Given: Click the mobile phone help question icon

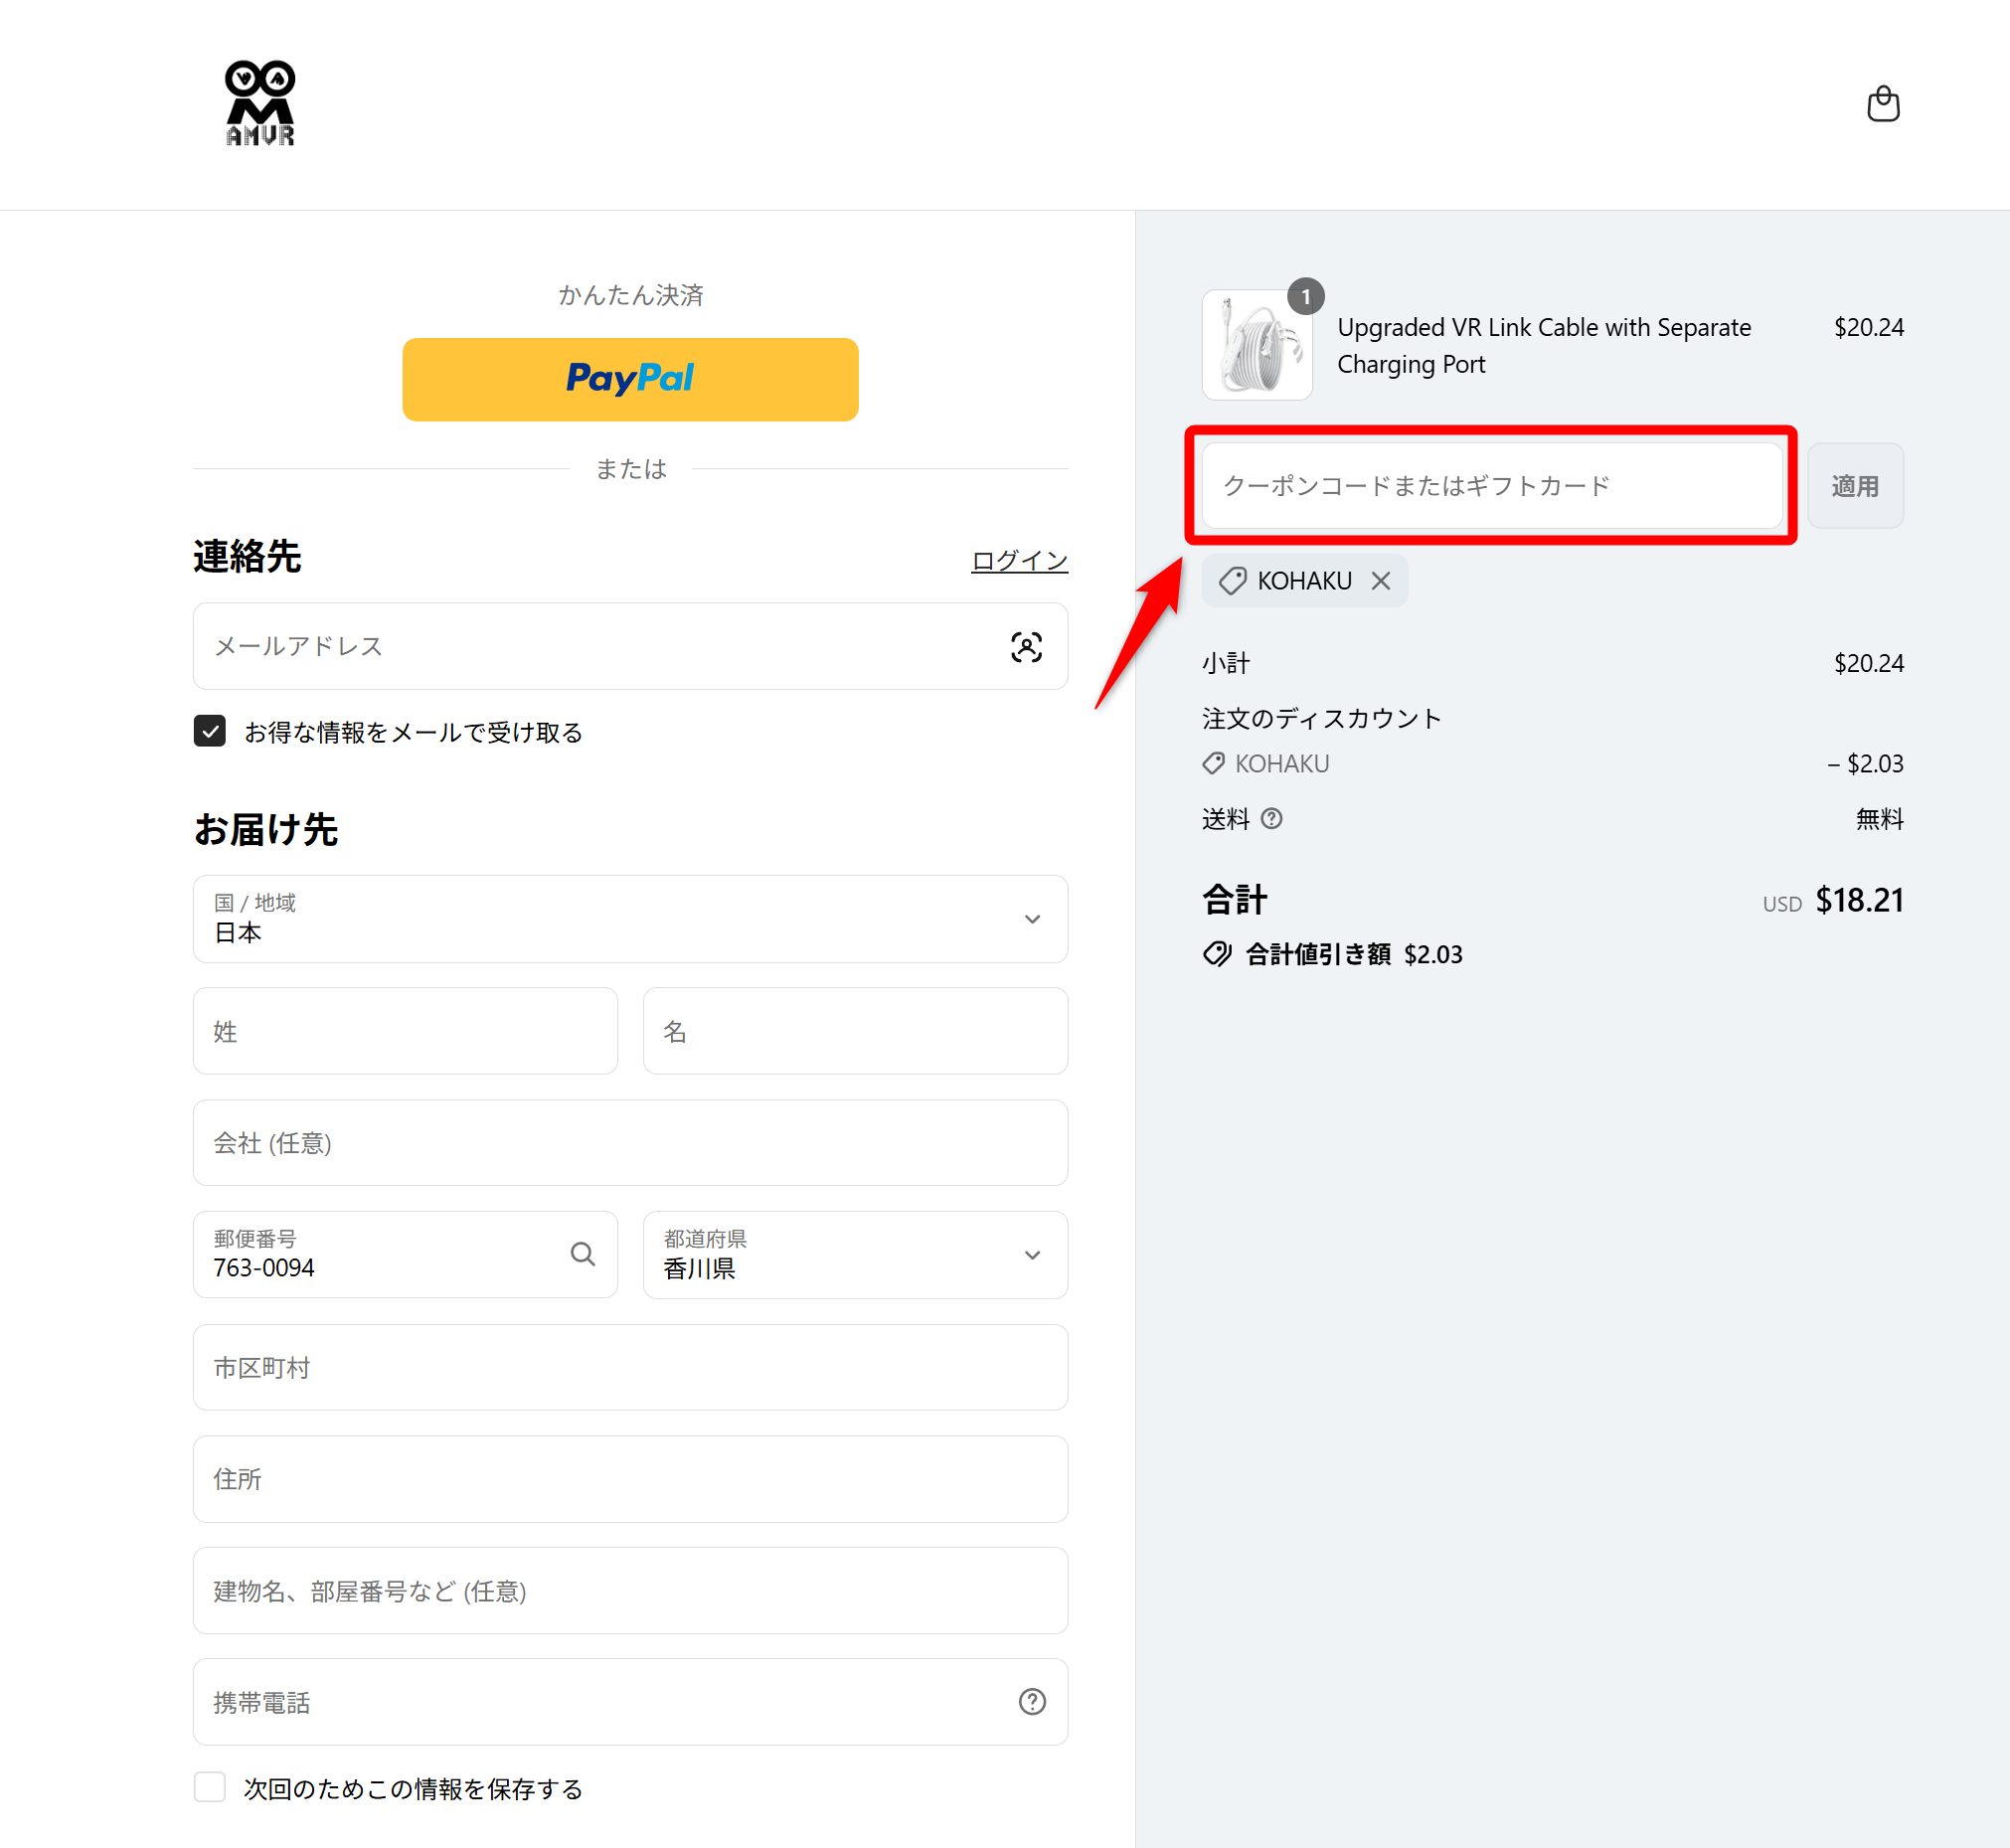Looking at the screenshot, I should coord(1032,1701).
